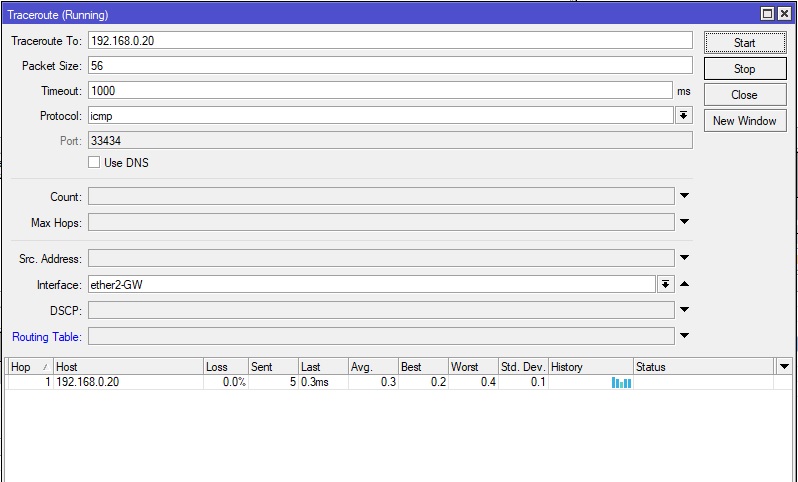
Task: Open the table columns dropdown menu
Action: 784,366
